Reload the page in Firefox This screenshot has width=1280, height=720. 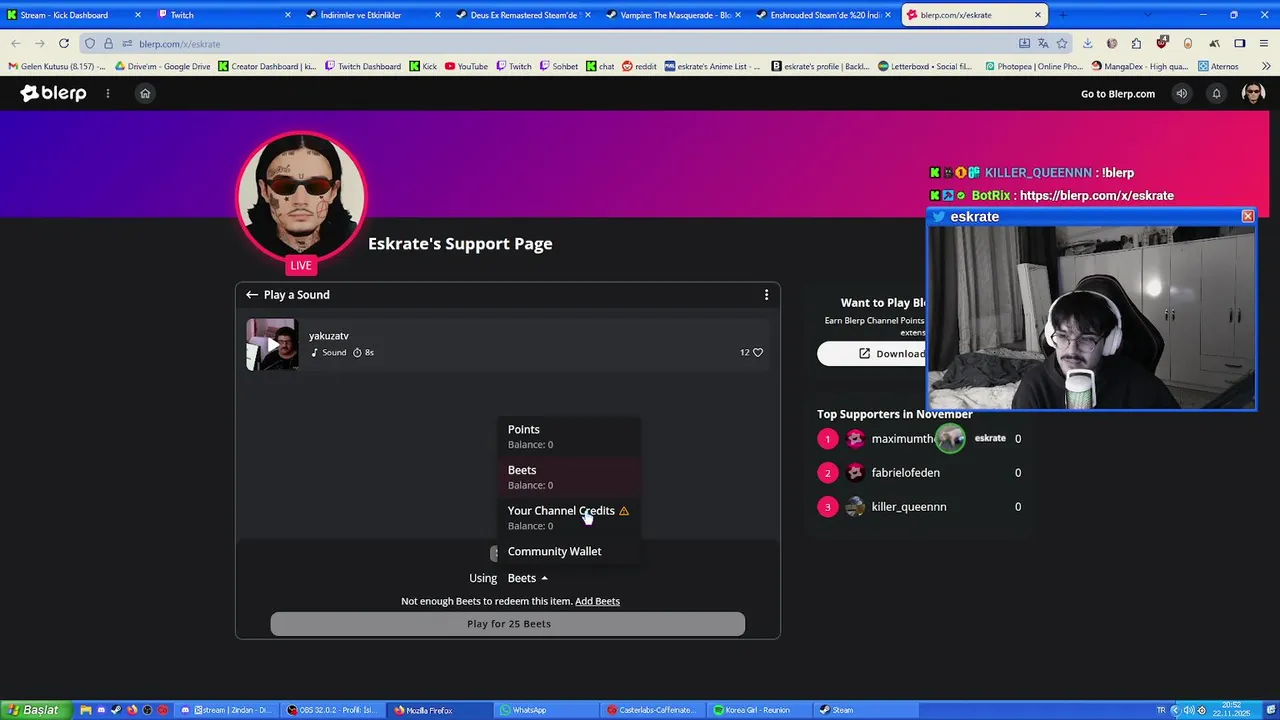64,44
